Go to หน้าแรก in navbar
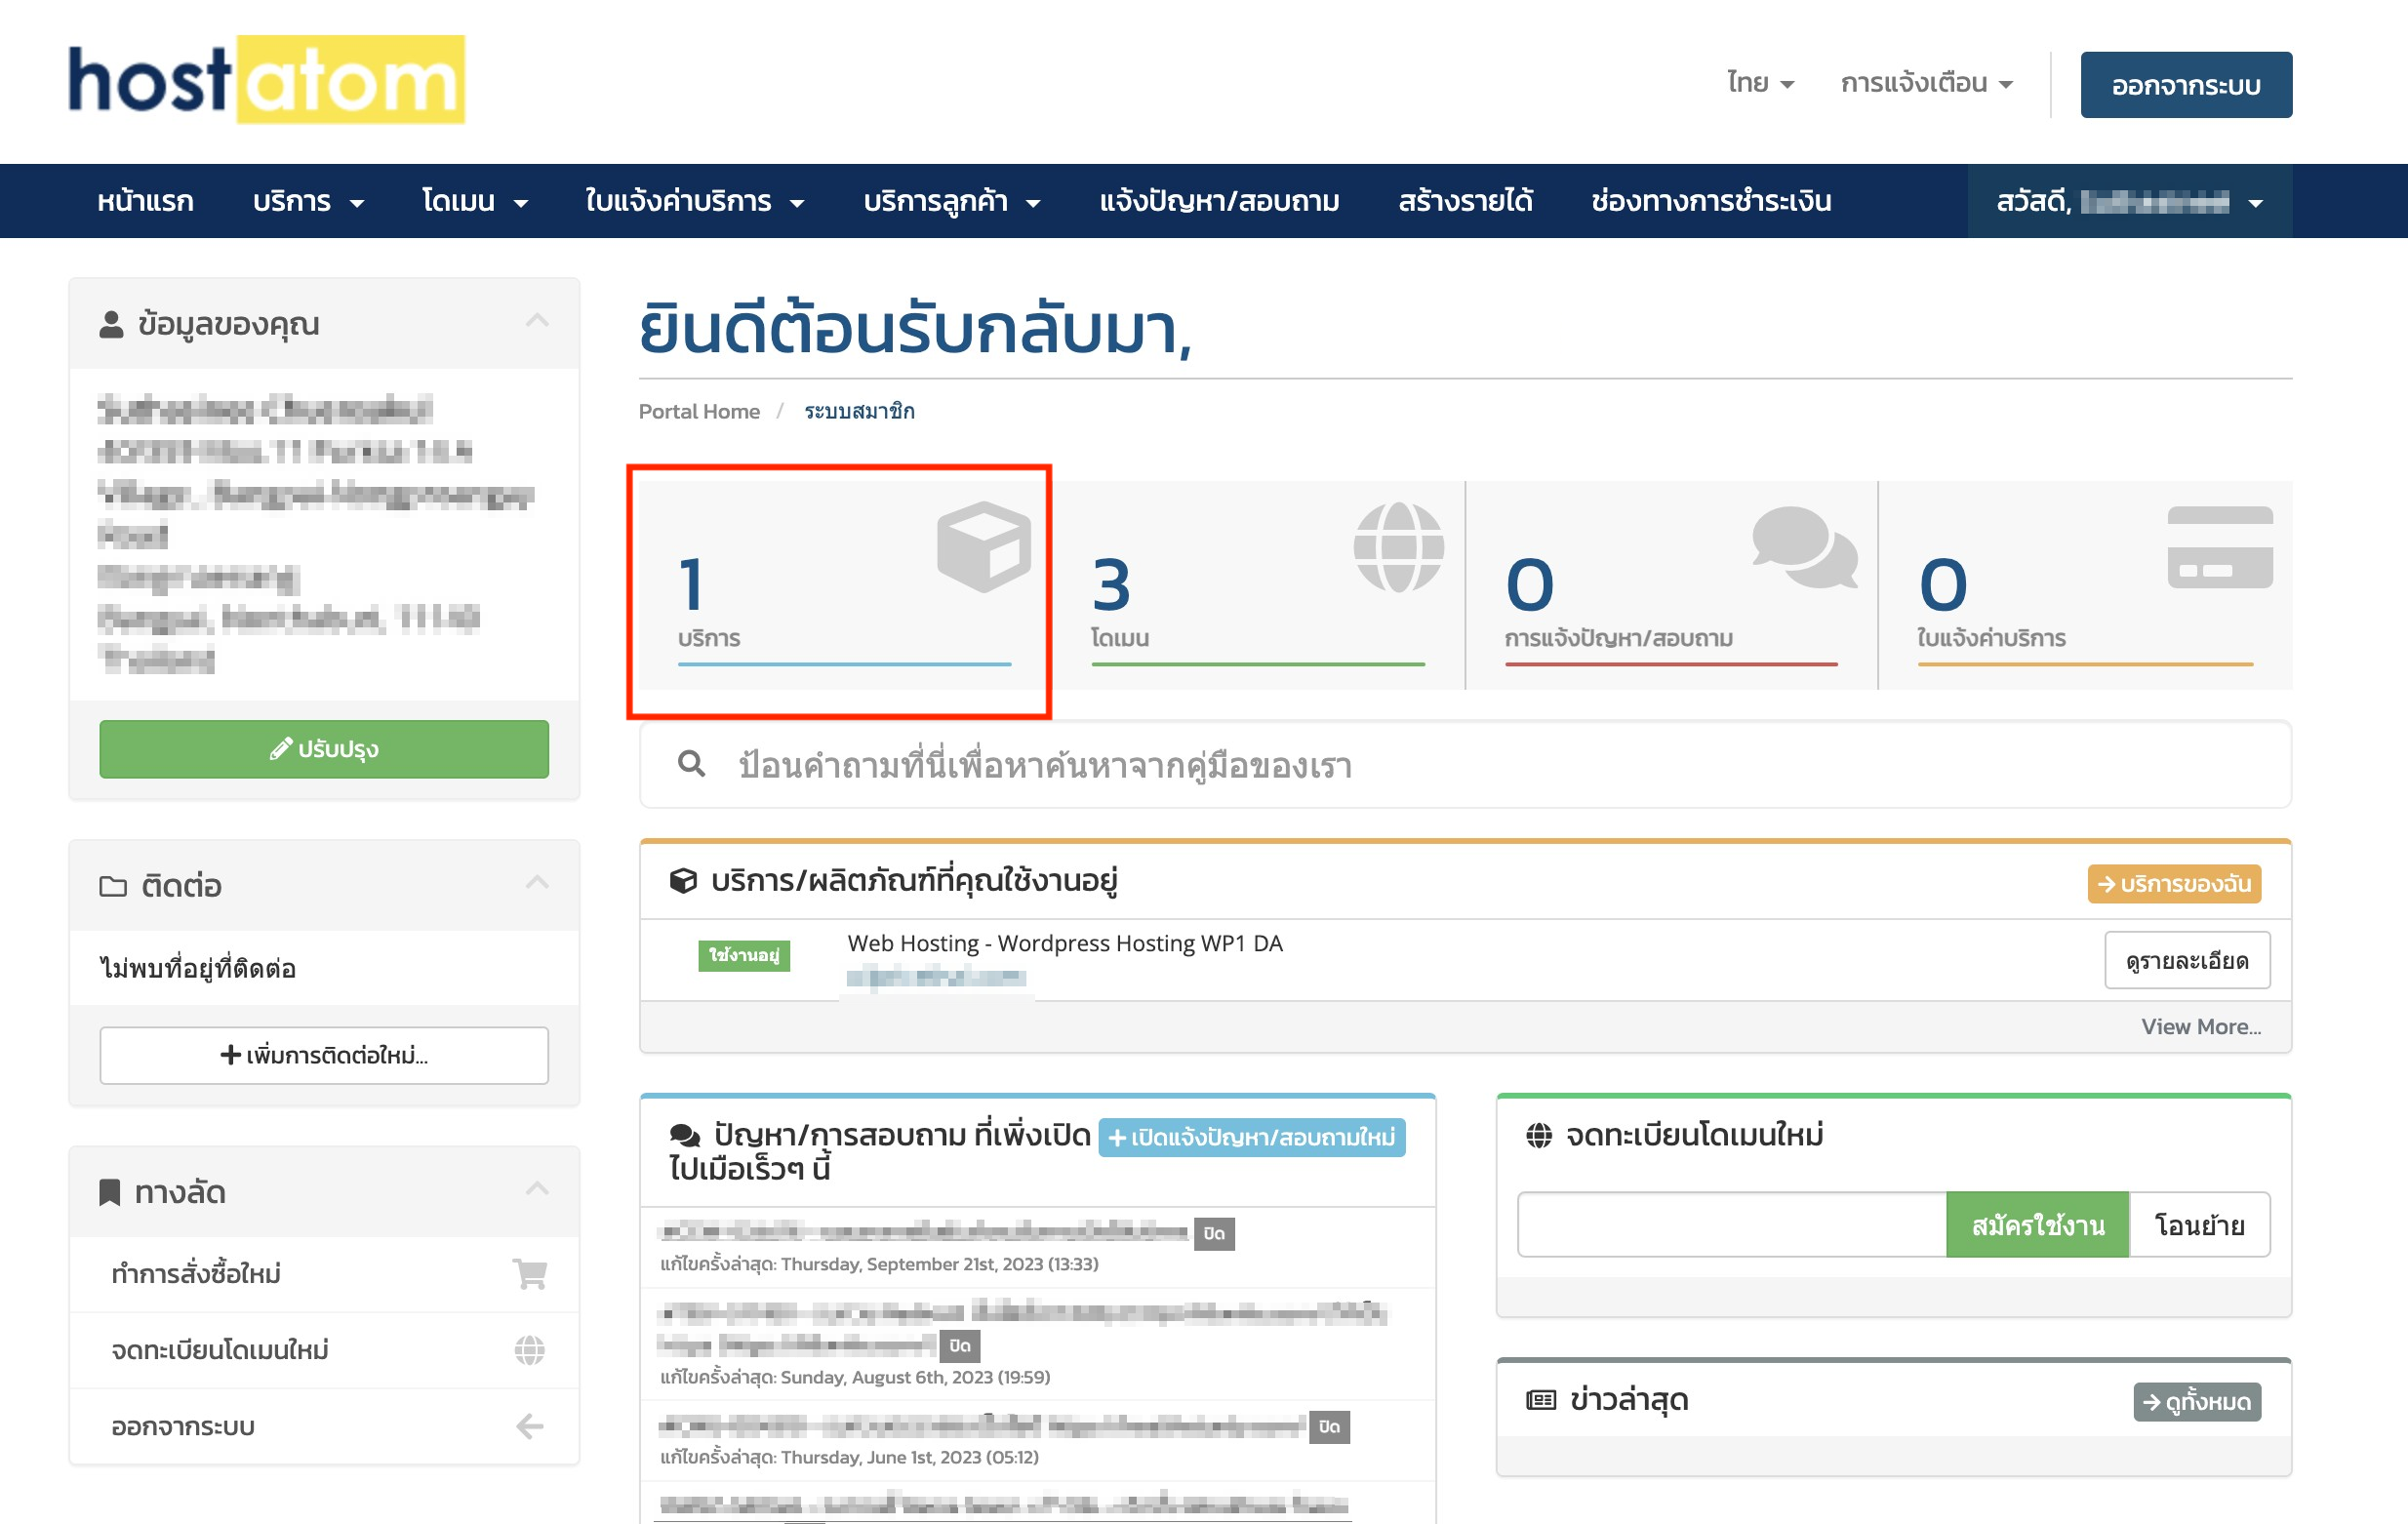The width and height of the screenshot is (2408, 1524). coord(145,201)
